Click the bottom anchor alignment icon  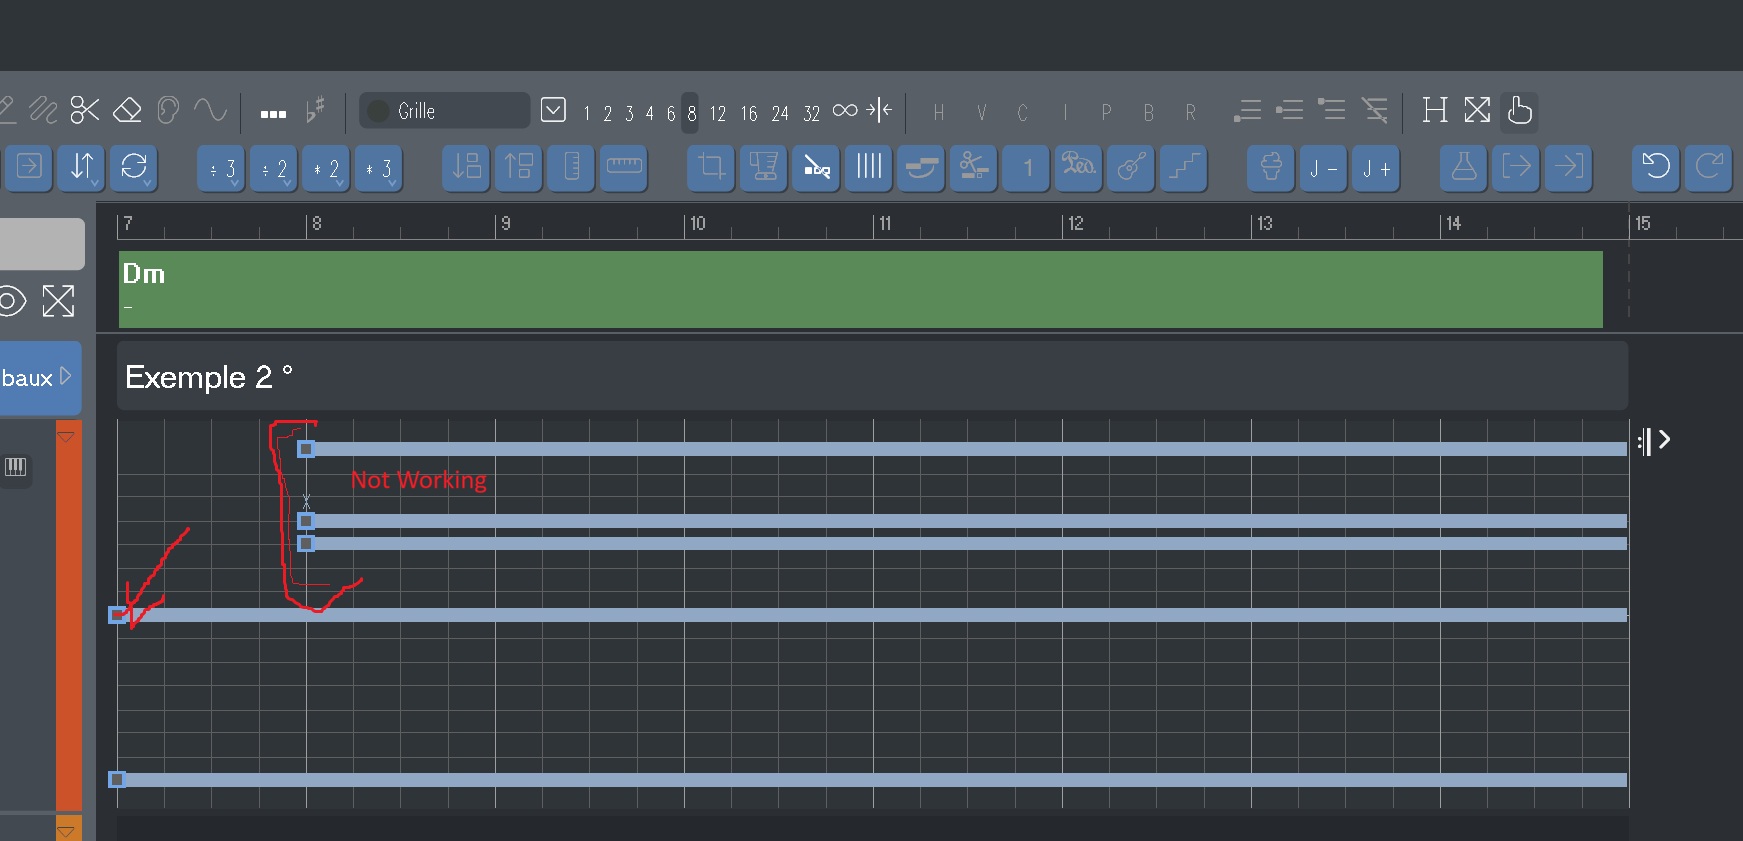[x=1247, y=110]
